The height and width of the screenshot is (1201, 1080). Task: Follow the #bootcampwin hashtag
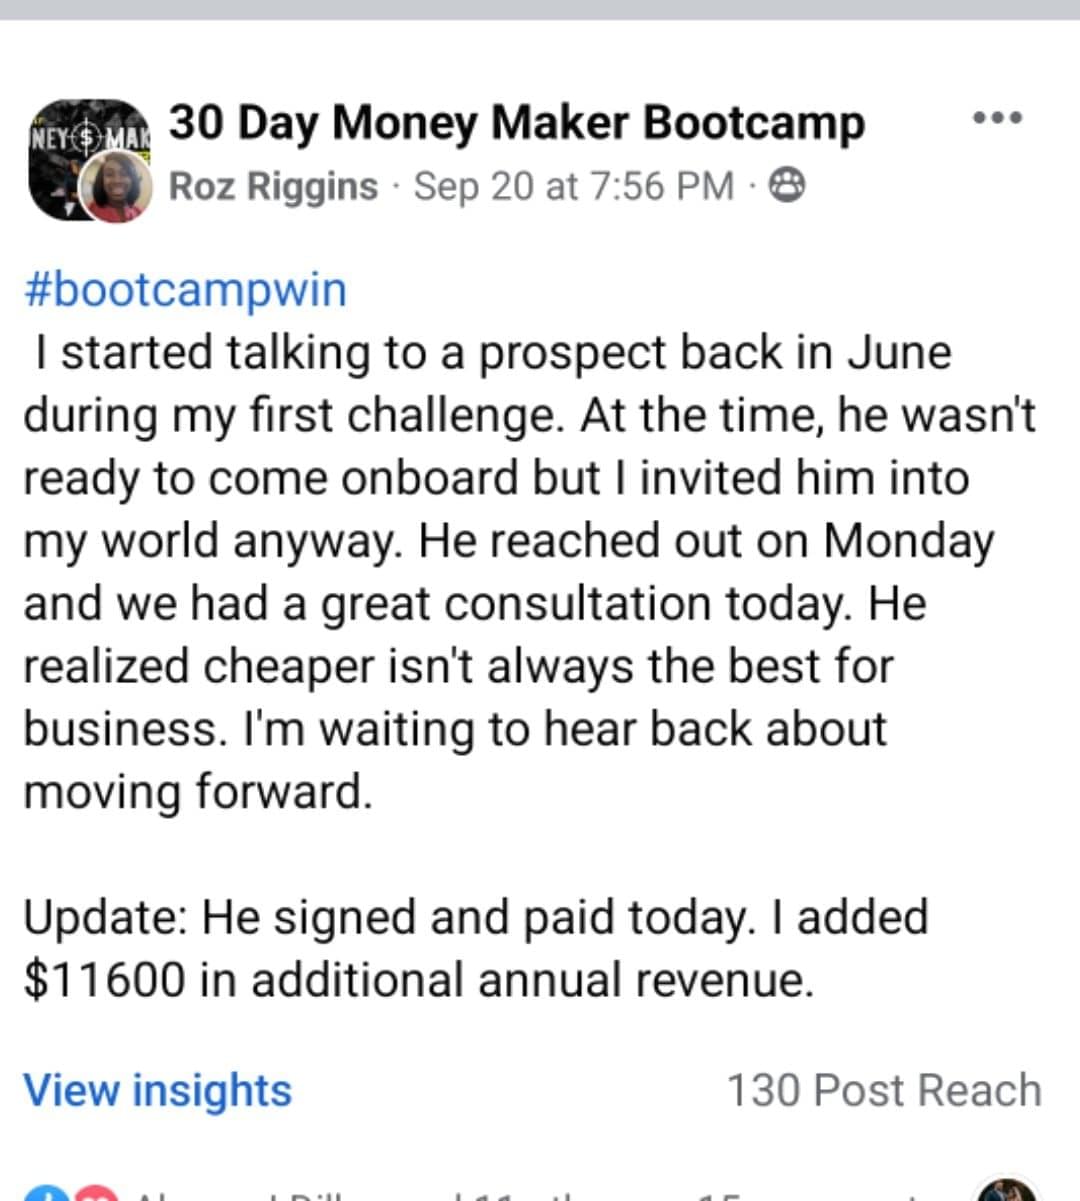point(185,290)
